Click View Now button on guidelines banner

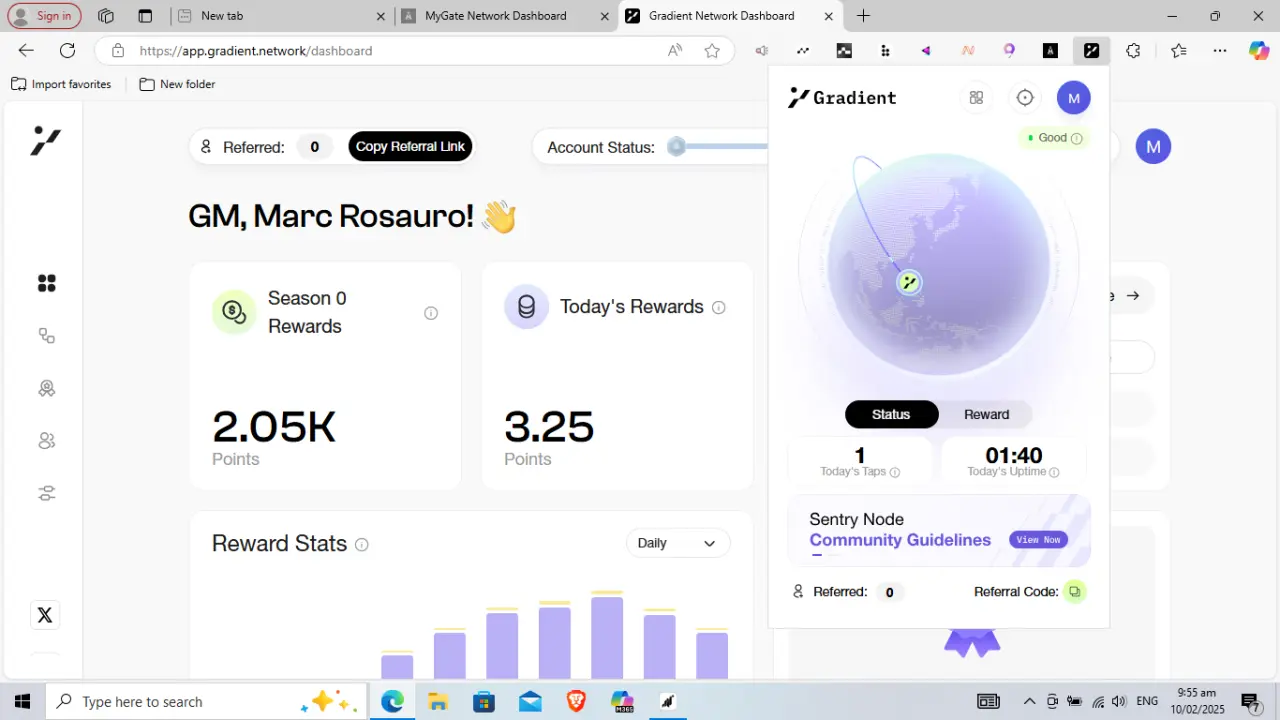[x=1038, y=540]
